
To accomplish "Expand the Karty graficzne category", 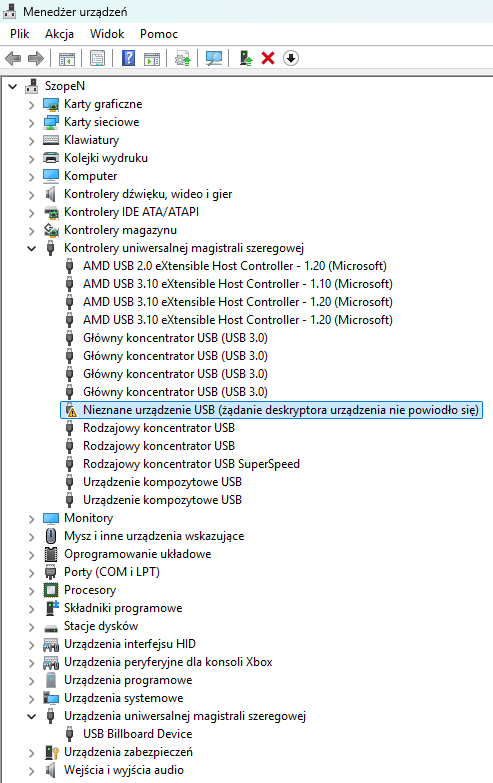I will tap(31, 105).
